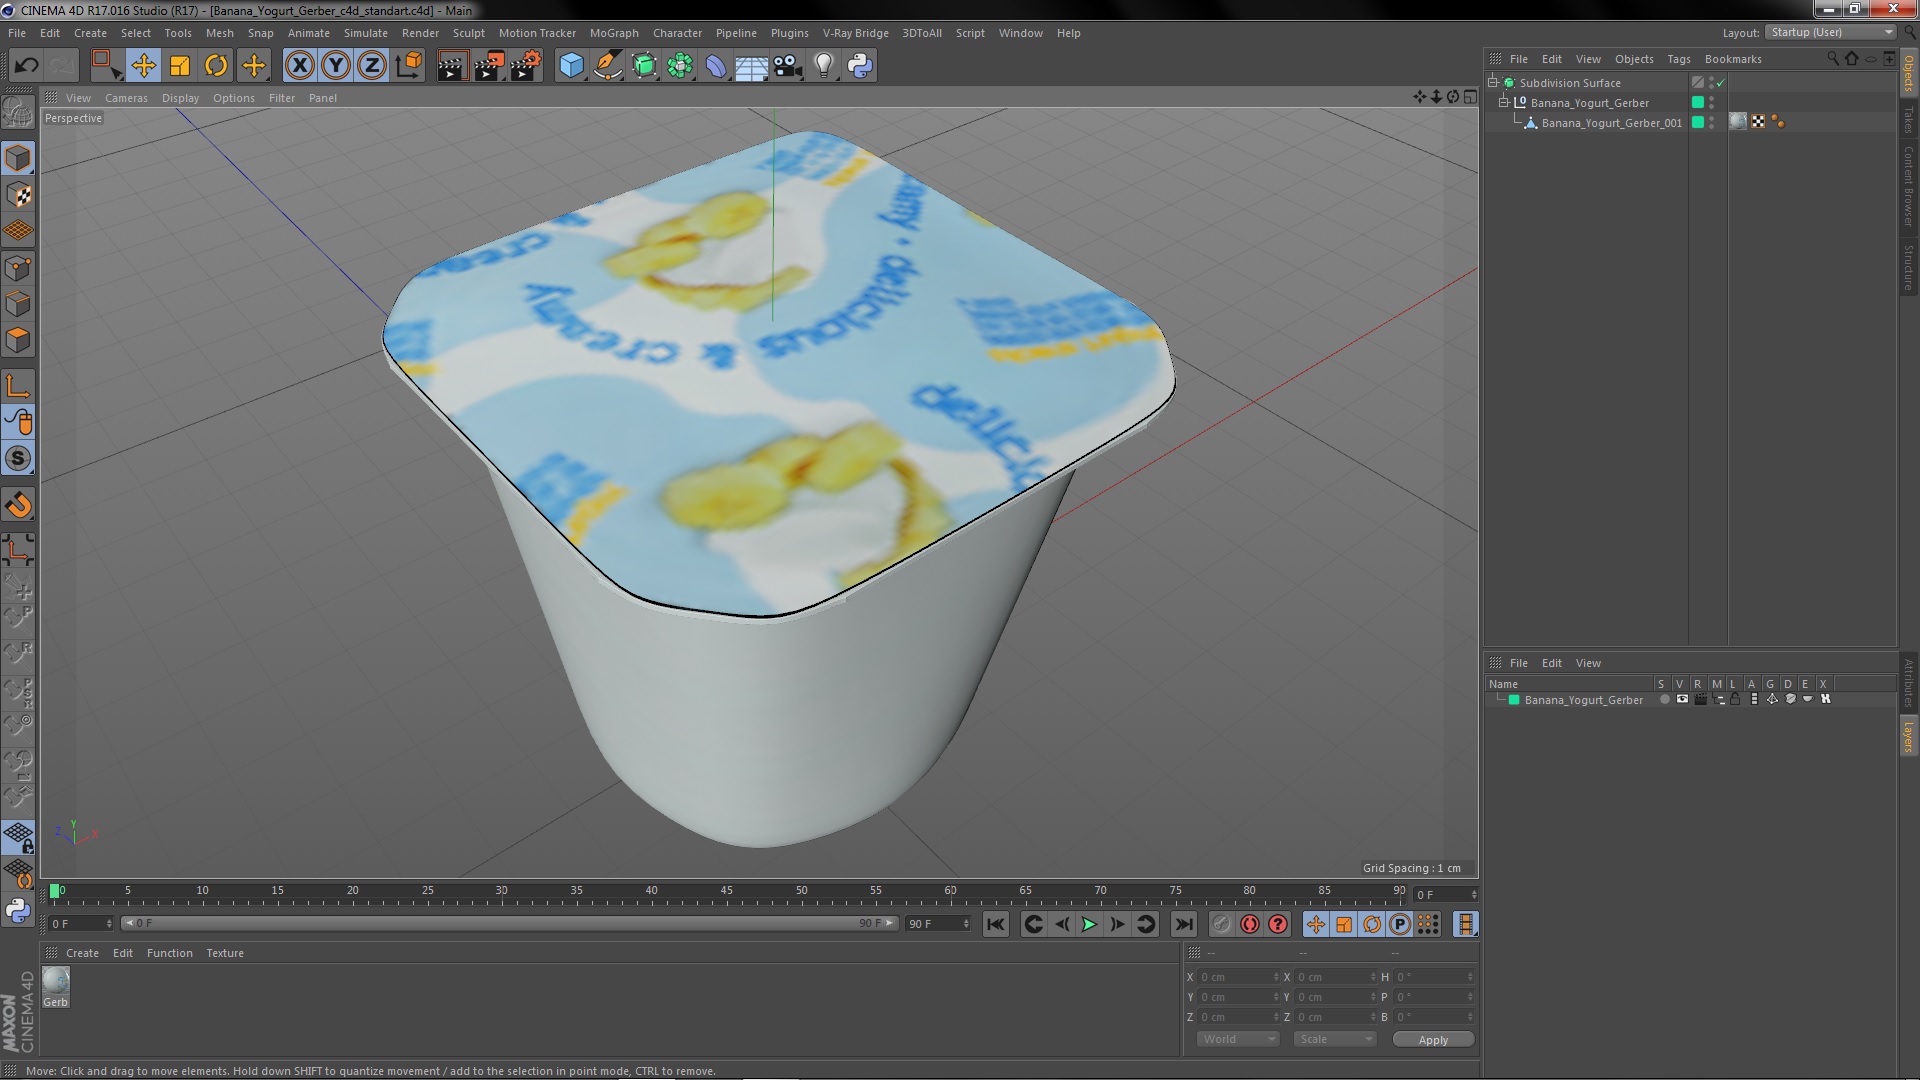
Task: Toggle layer lock for Banana_Yogurt_Gerber
Action: pyautogui.click(x=1735, y=700)
